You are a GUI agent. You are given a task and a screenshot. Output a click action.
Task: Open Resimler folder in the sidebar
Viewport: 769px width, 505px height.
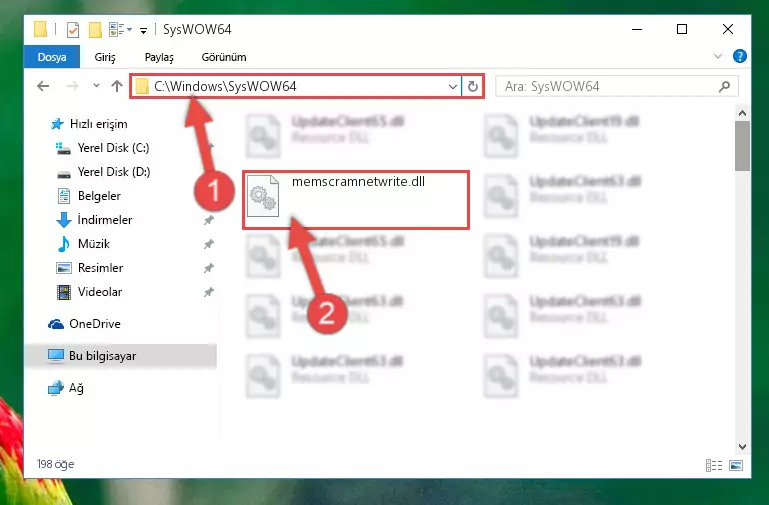click(x=90, y=268)
